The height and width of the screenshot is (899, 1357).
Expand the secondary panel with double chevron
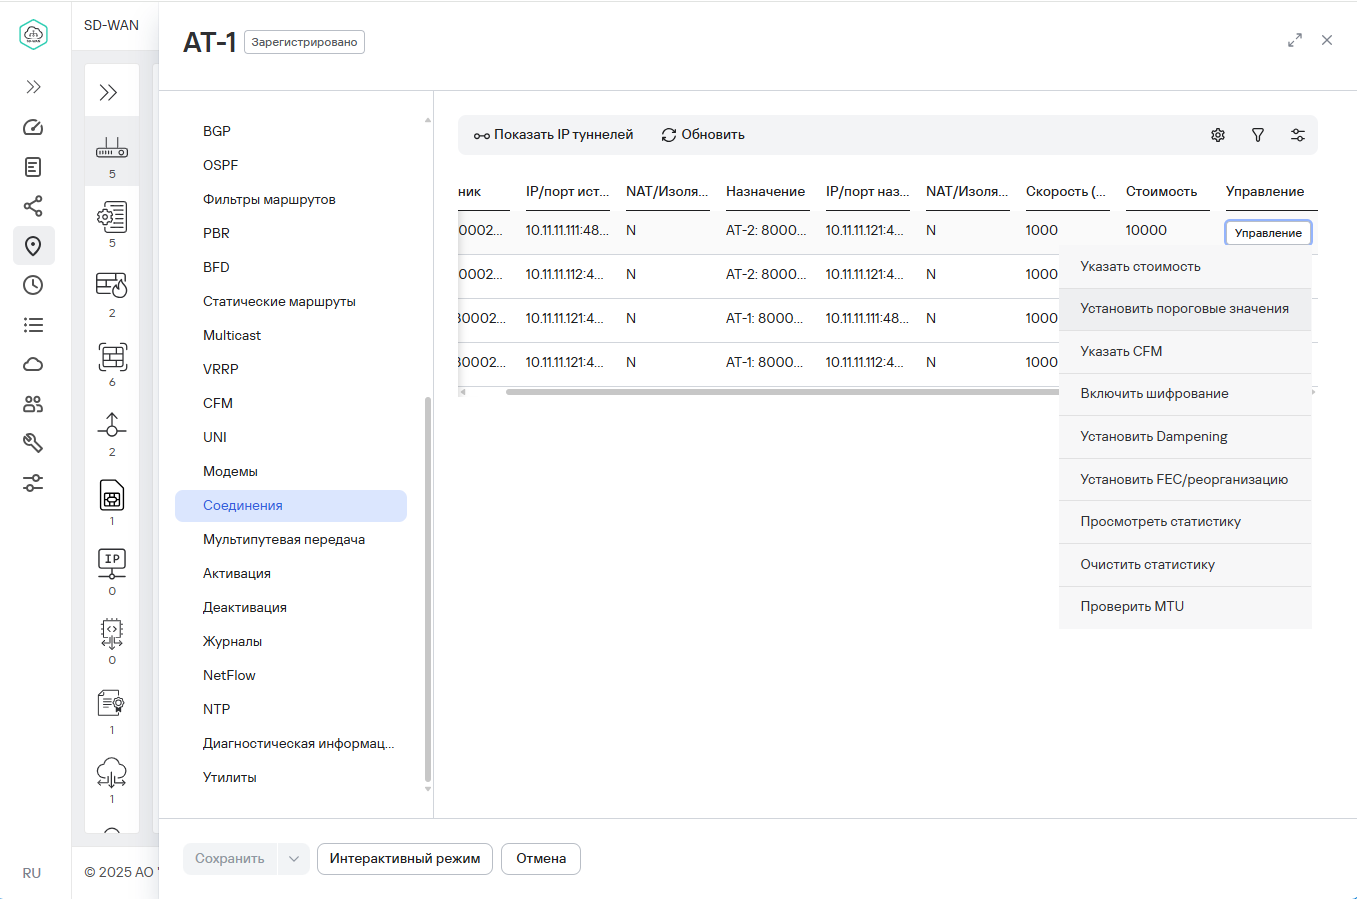(x=109, y=93)
